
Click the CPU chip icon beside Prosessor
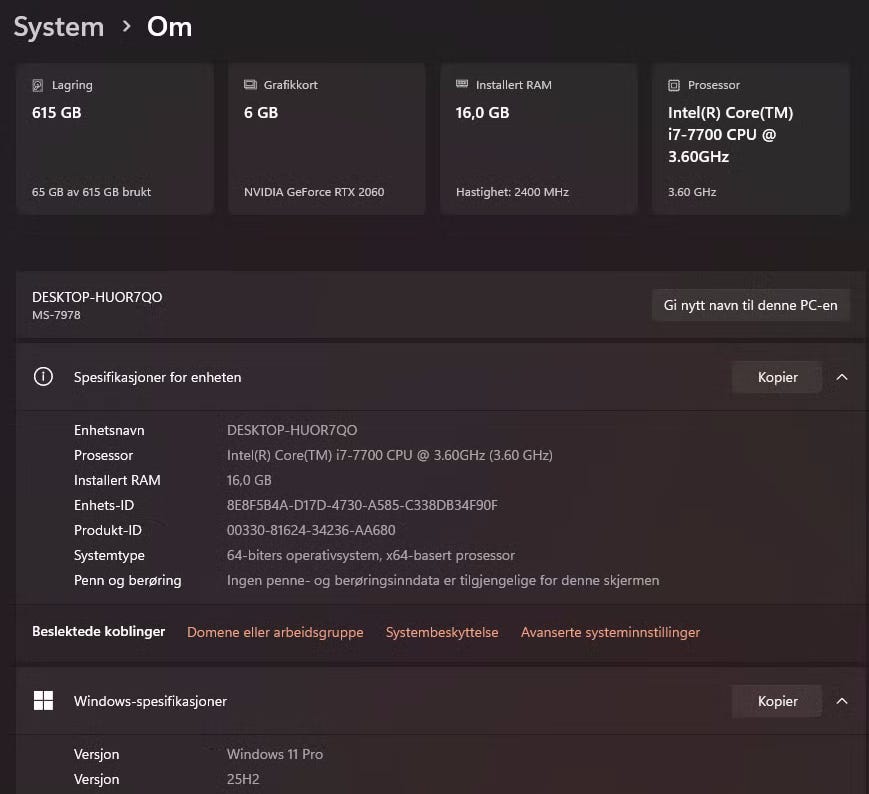(x=674, y=85)
